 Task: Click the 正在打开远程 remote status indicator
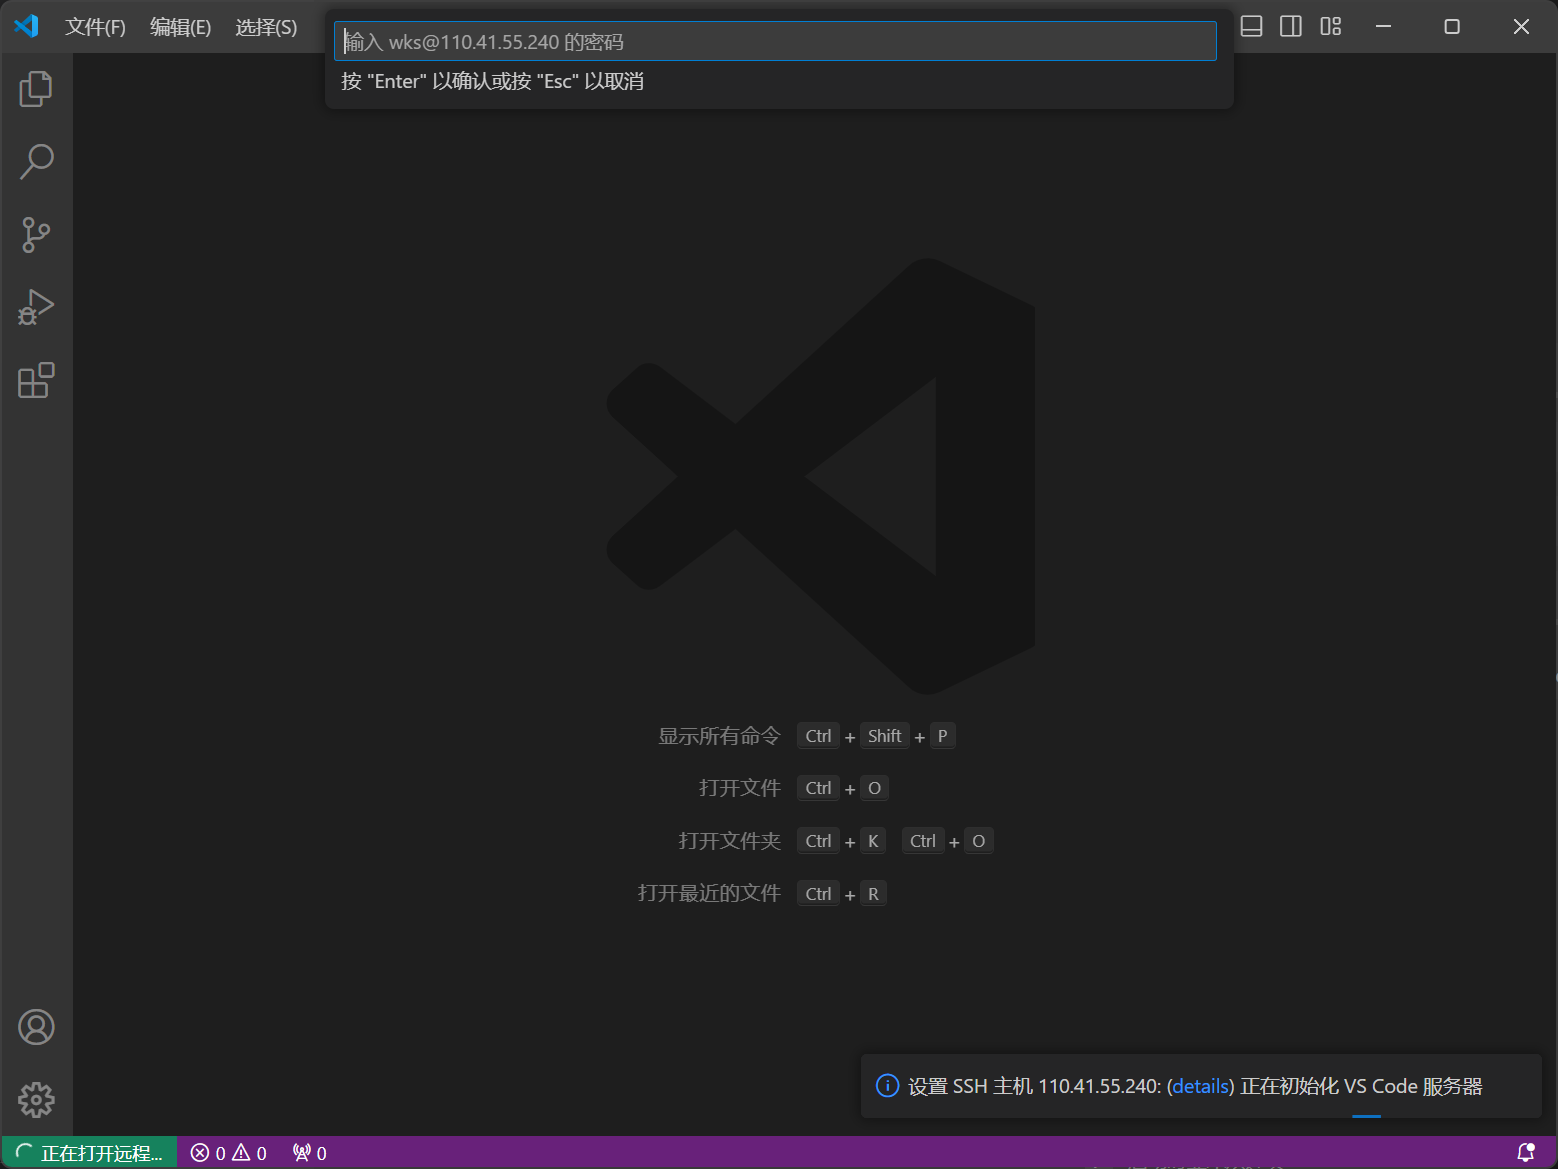[x=88, y=1152]
